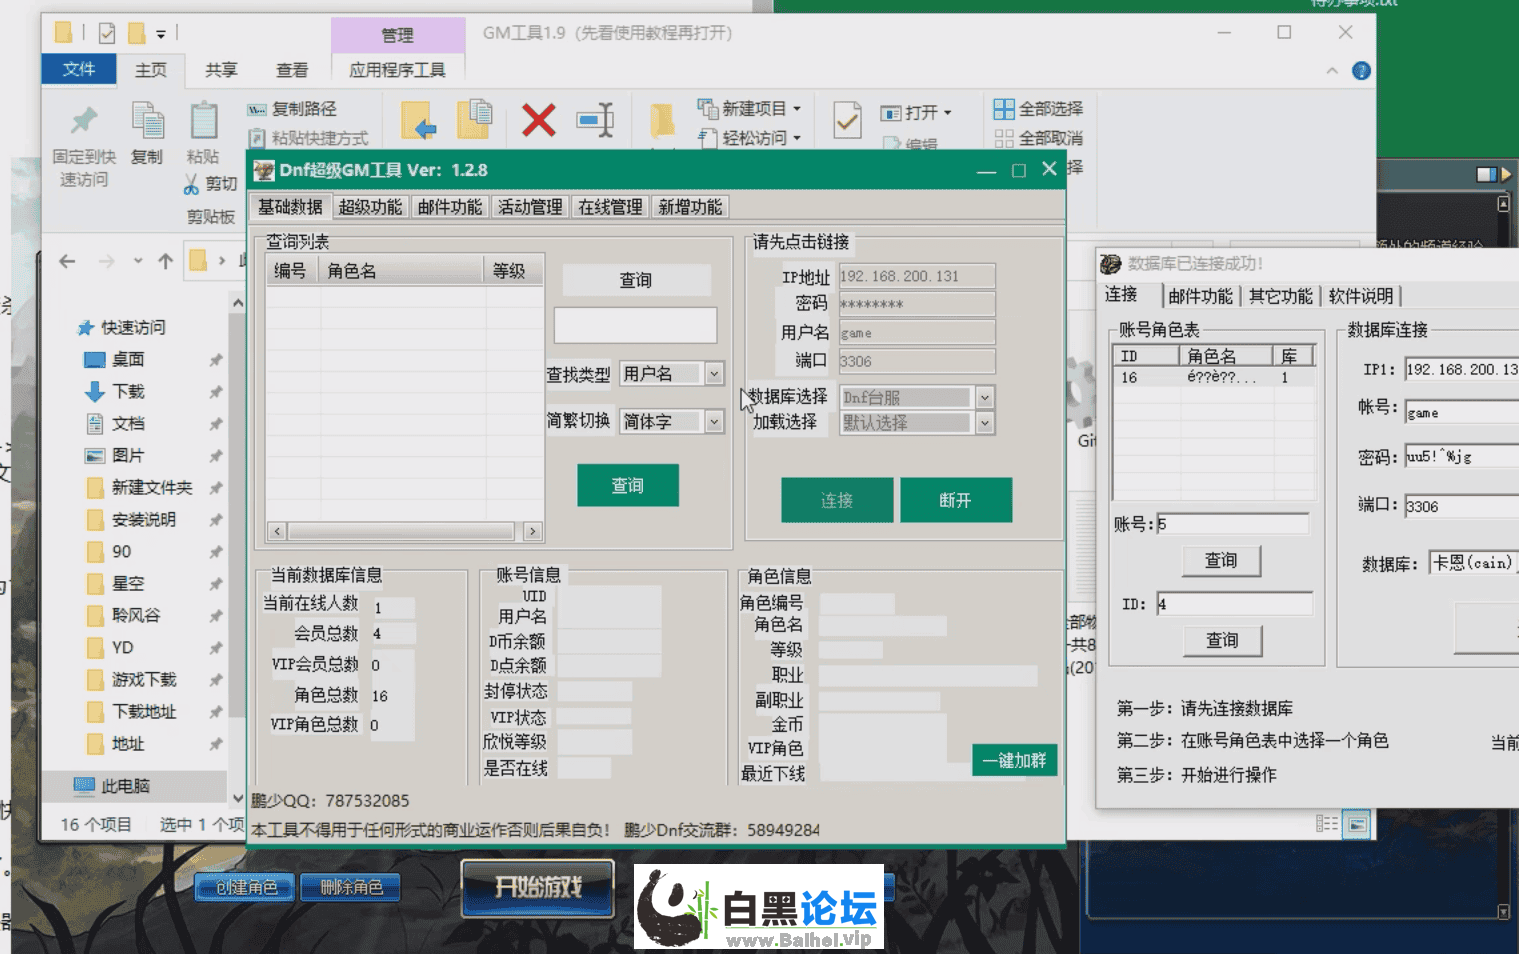
Task: Open the 简繁切换 简体字 dropdown
Action: coord(714,422)
